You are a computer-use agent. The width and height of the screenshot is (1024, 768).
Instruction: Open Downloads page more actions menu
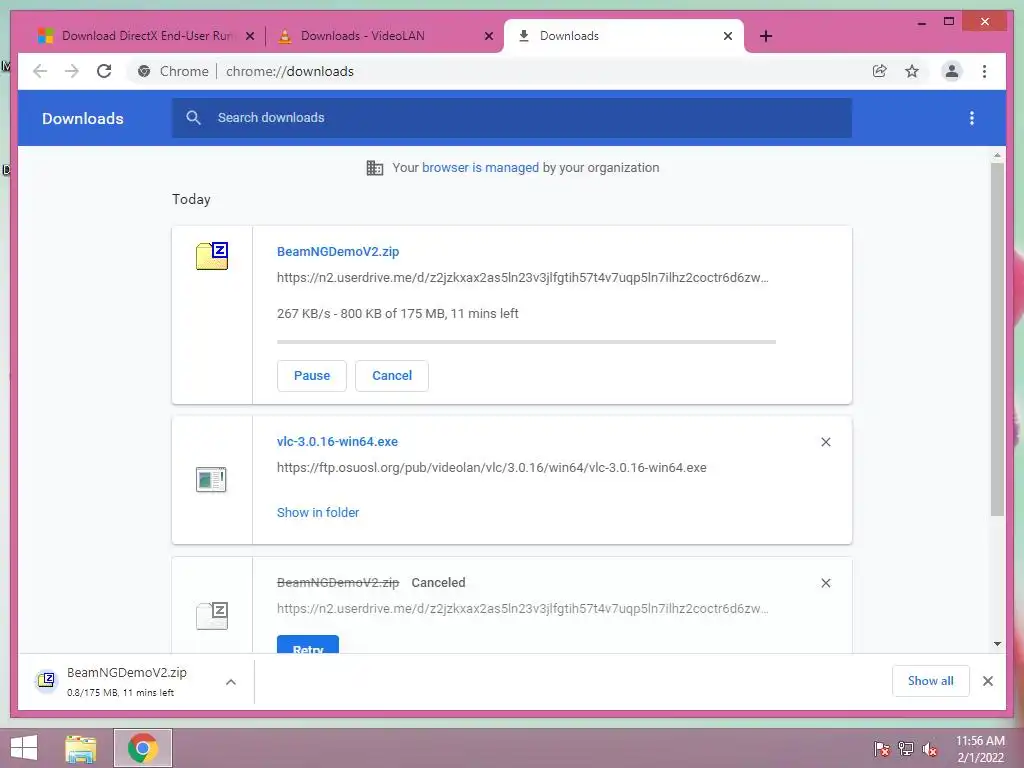tap(972, 118)
